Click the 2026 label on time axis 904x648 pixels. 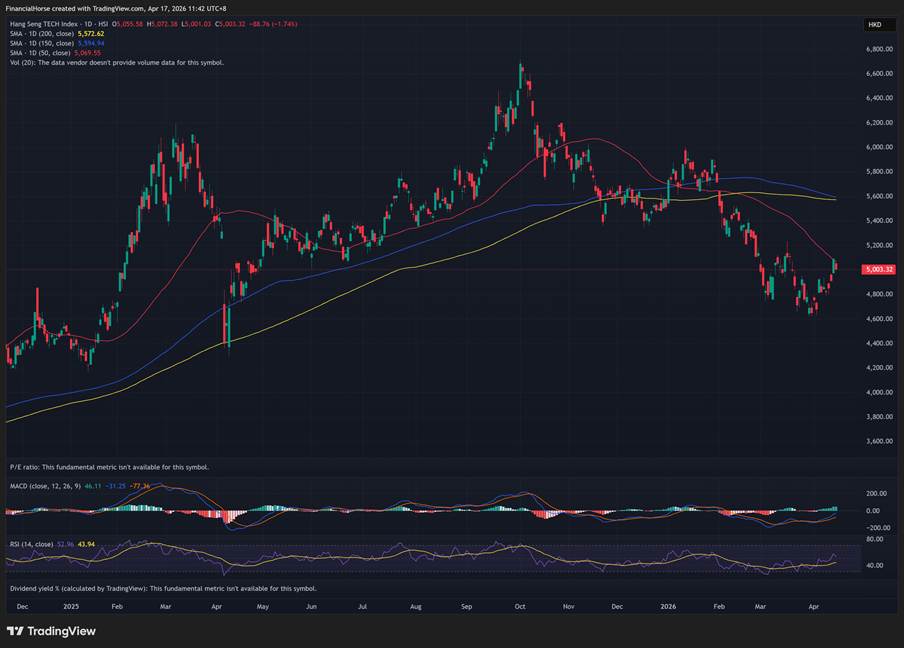pyautogui.click(x=668, y=606)
